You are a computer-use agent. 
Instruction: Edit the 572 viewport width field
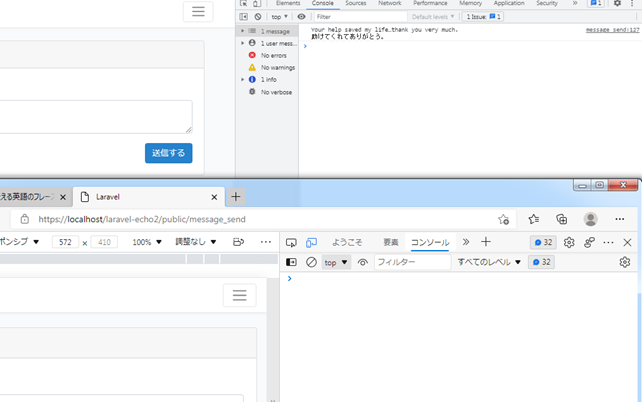pyautogui.click(x=65, y=242)
